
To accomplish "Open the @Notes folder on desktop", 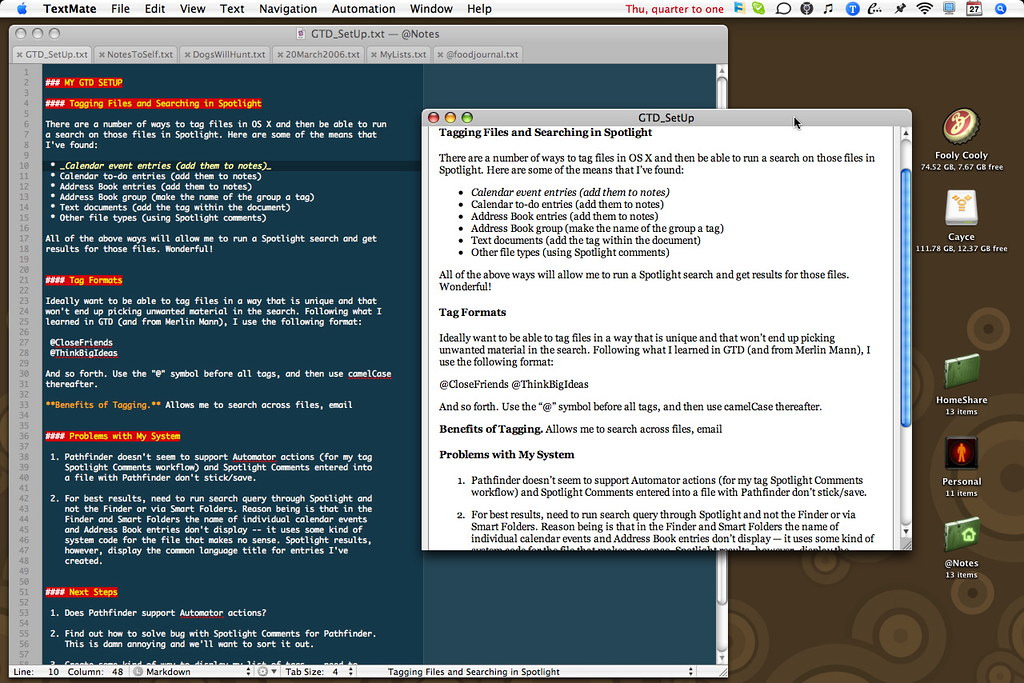I will point(961,534).
